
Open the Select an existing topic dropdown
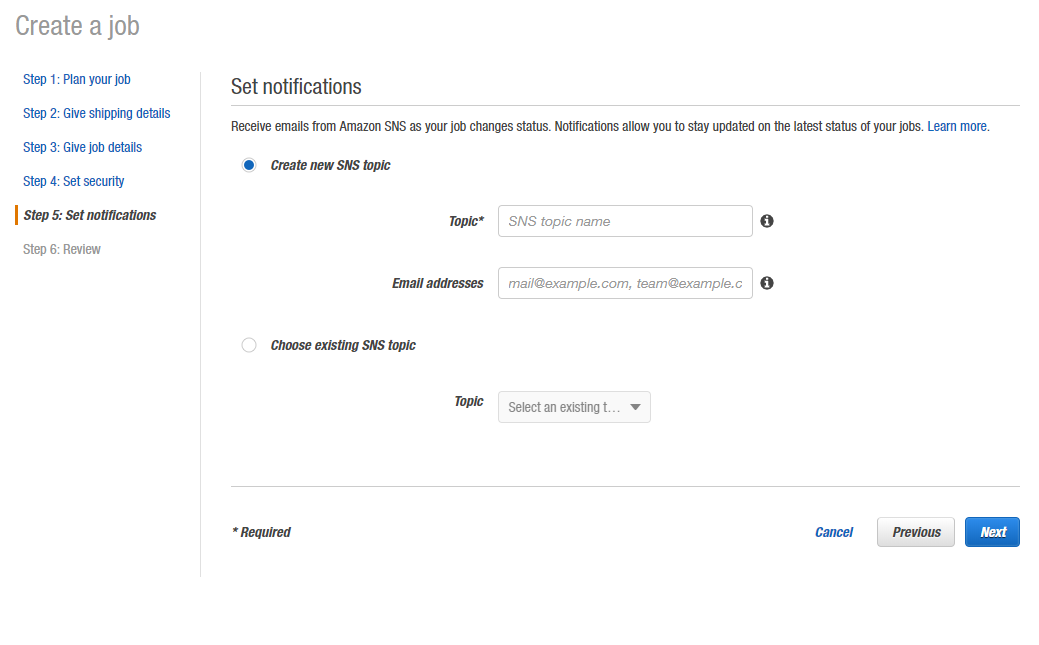click(x=574, y=406)
